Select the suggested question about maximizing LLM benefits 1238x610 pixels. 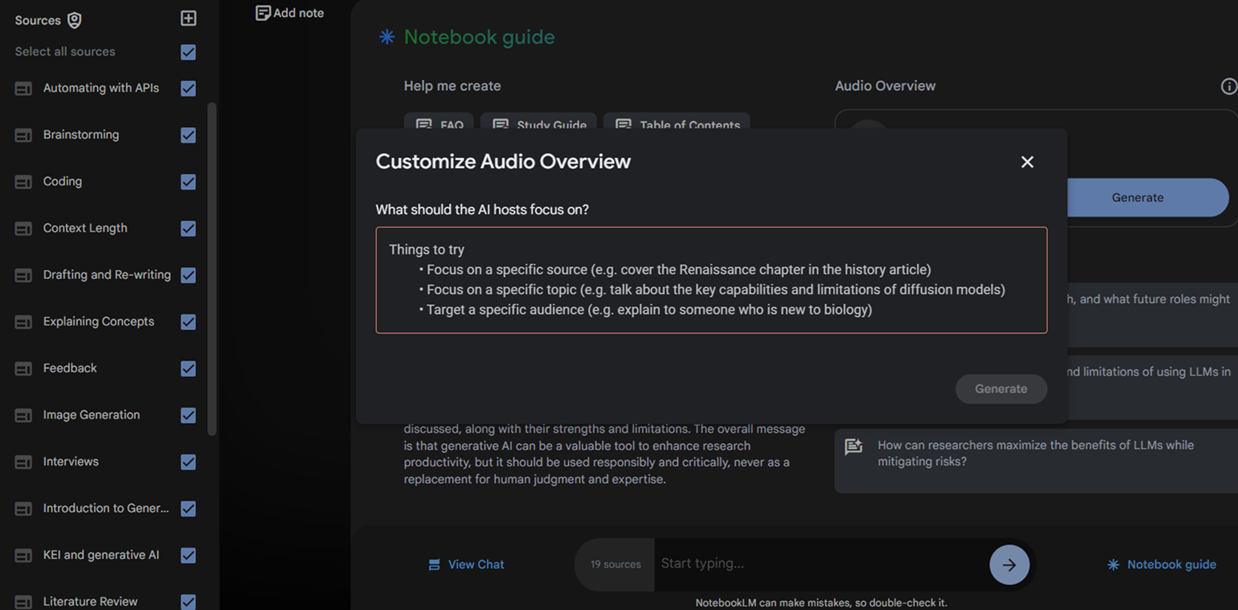1035,453
